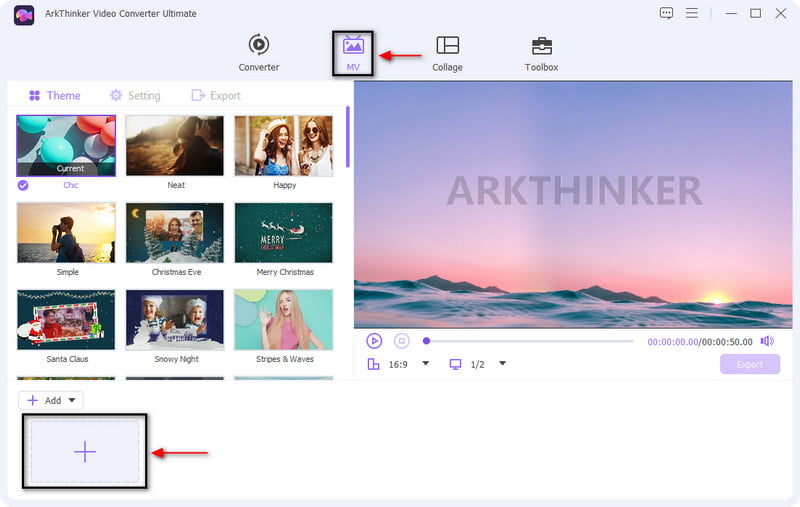Select the Christmas Eve theme
800x507 pixels.
coord(174,233)
